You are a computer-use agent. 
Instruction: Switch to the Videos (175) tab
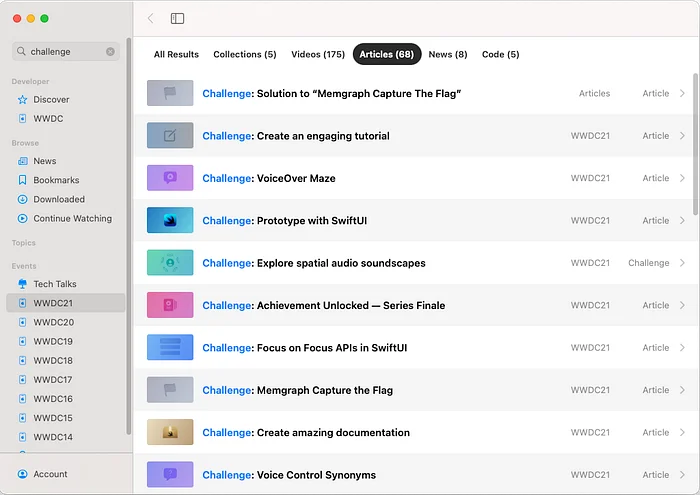(318, 54)
